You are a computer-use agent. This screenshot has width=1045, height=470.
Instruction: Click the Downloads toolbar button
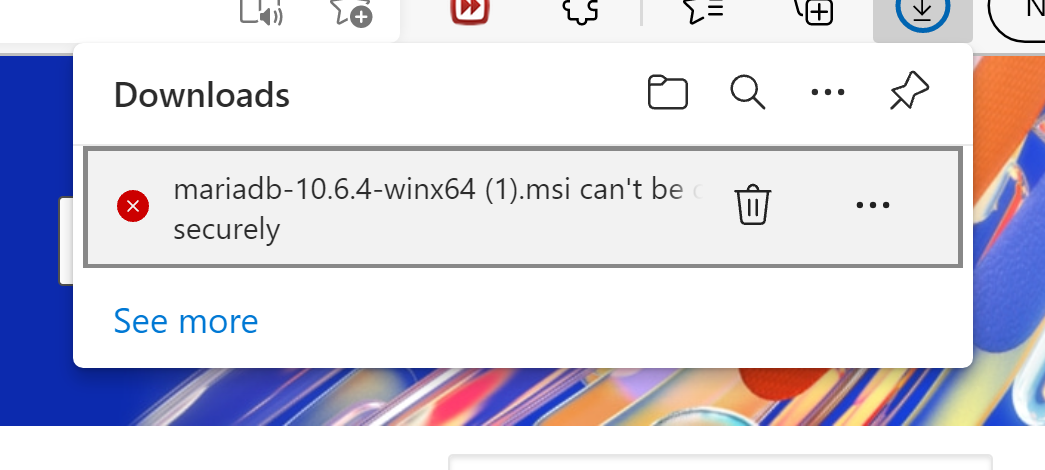(922, 13)
